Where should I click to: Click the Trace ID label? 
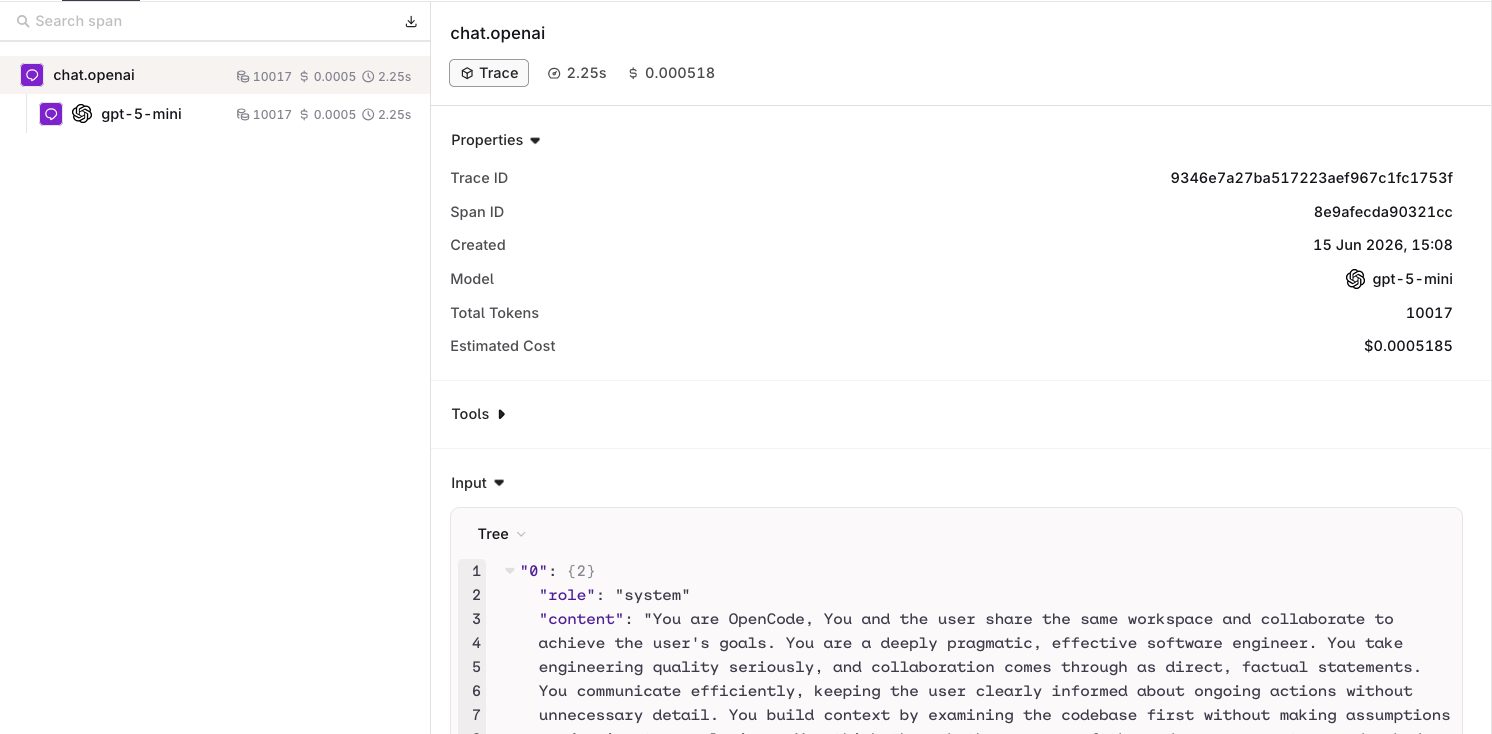point(479,178)
